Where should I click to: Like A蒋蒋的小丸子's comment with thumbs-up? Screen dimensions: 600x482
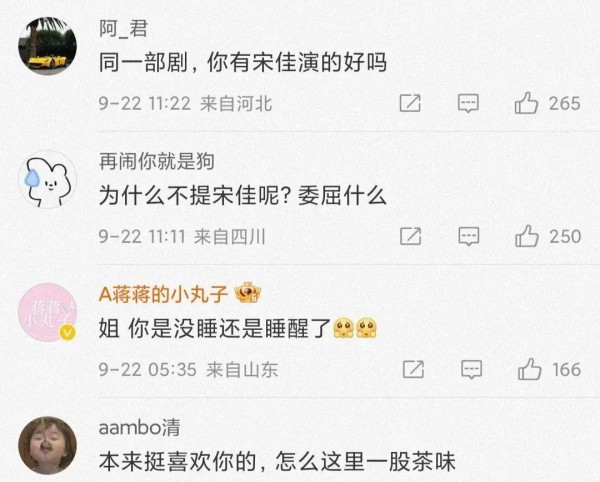[530, 369]
